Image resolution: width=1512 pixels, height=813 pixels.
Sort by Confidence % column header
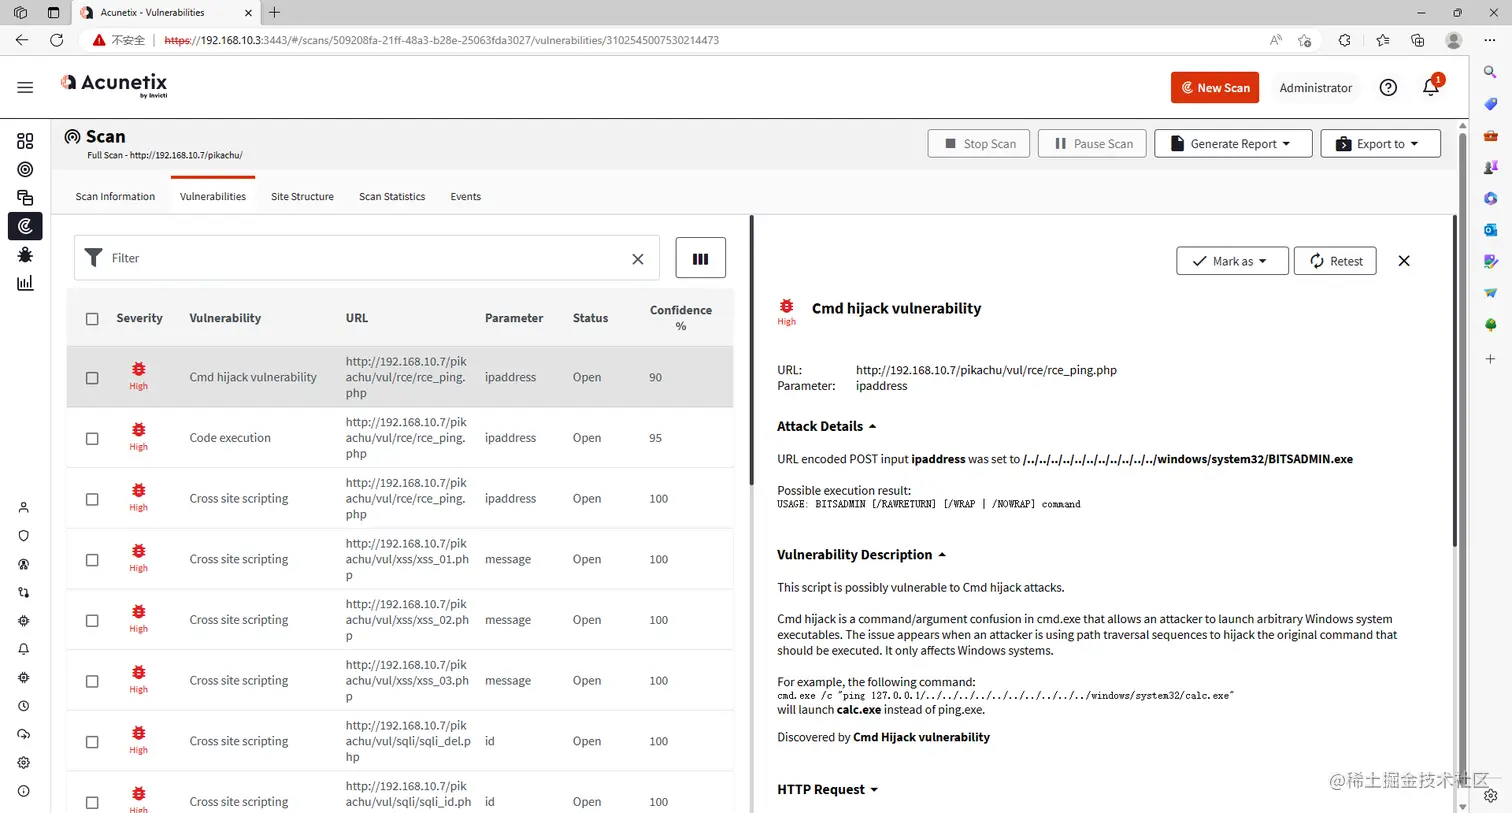tap(681, 318)
